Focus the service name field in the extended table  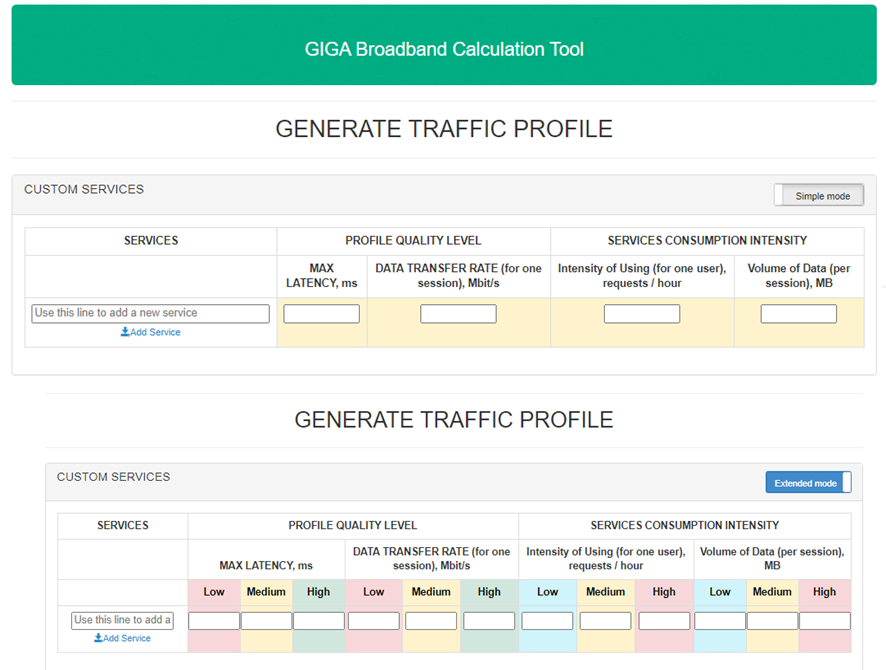(x=122, y=620)
